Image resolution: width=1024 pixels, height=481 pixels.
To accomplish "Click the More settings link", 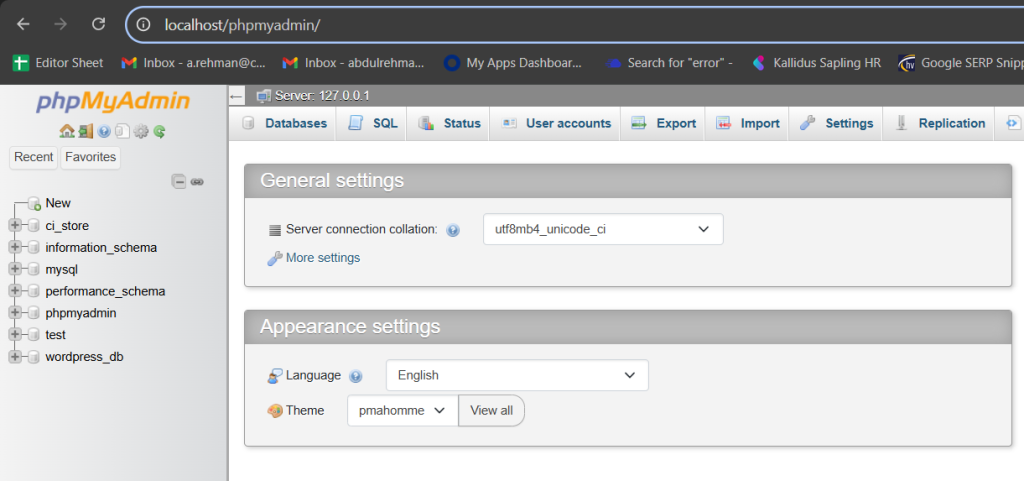I will tap(322, 258).
